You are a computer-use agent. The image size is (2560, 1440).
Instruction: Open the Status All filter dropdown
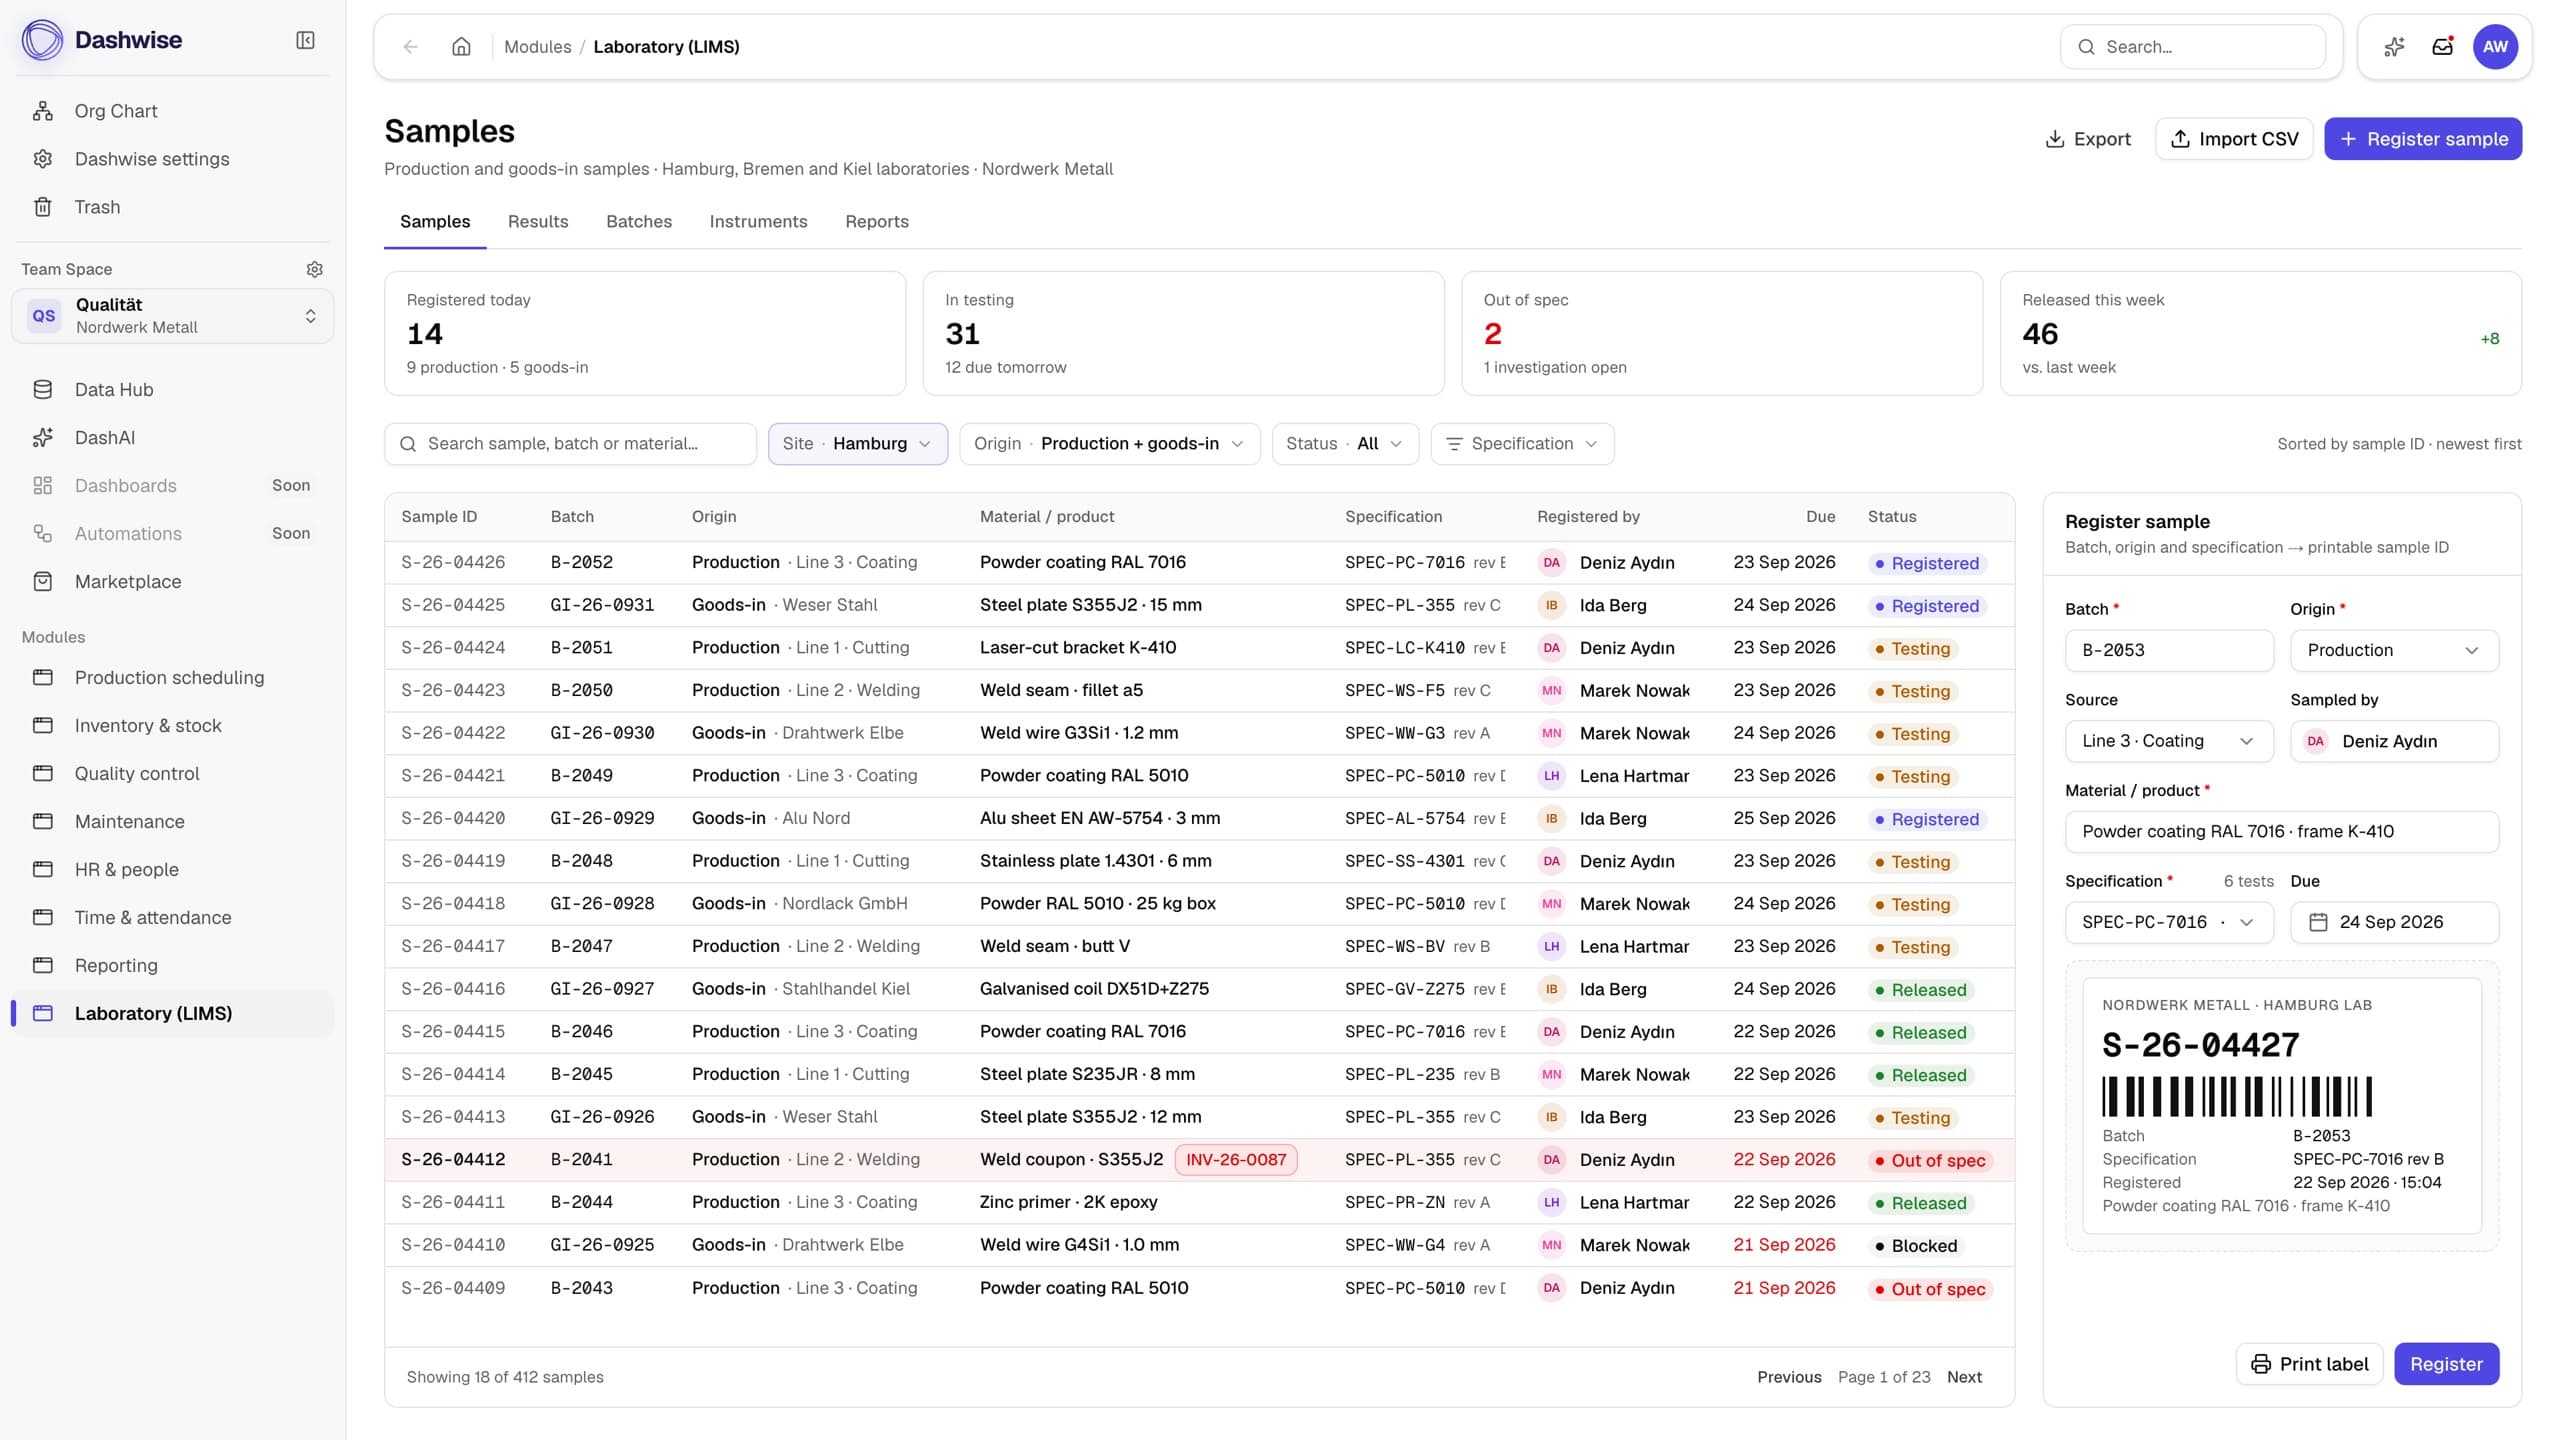pos(1345,444)
